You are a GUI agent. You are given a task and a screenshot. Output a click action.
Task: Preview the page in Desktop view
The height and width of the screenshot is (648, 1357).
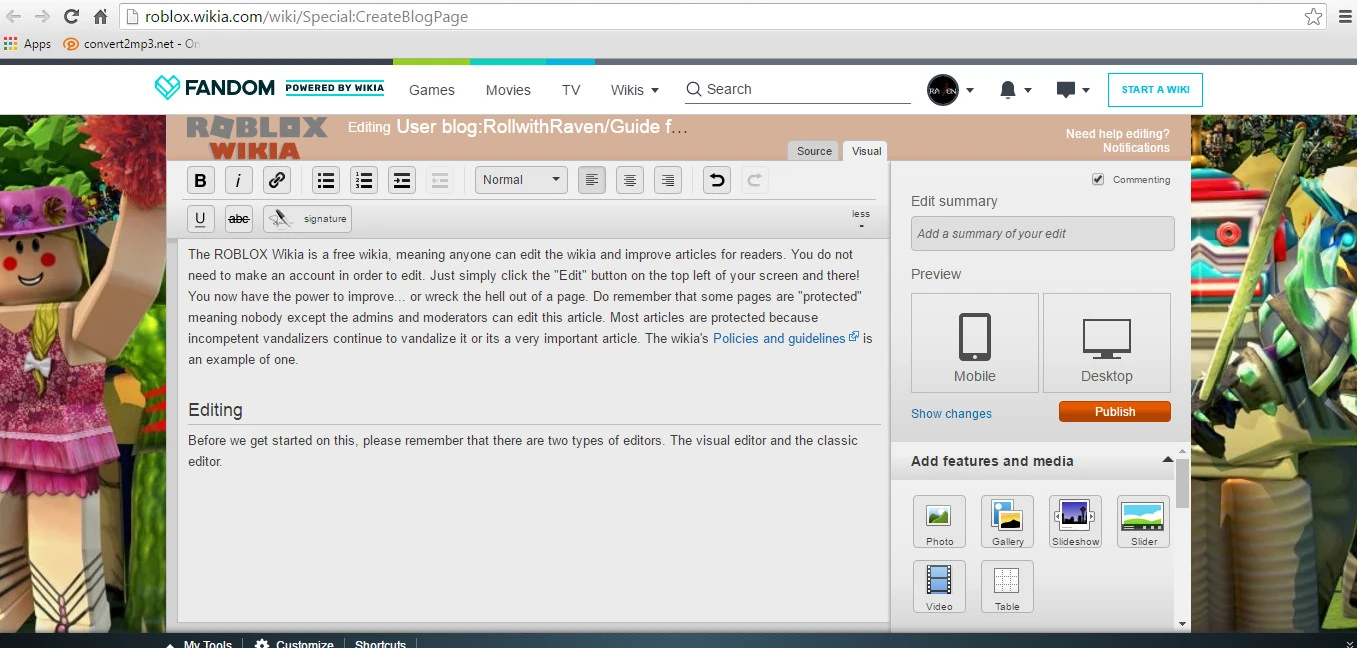point(1107,343)
